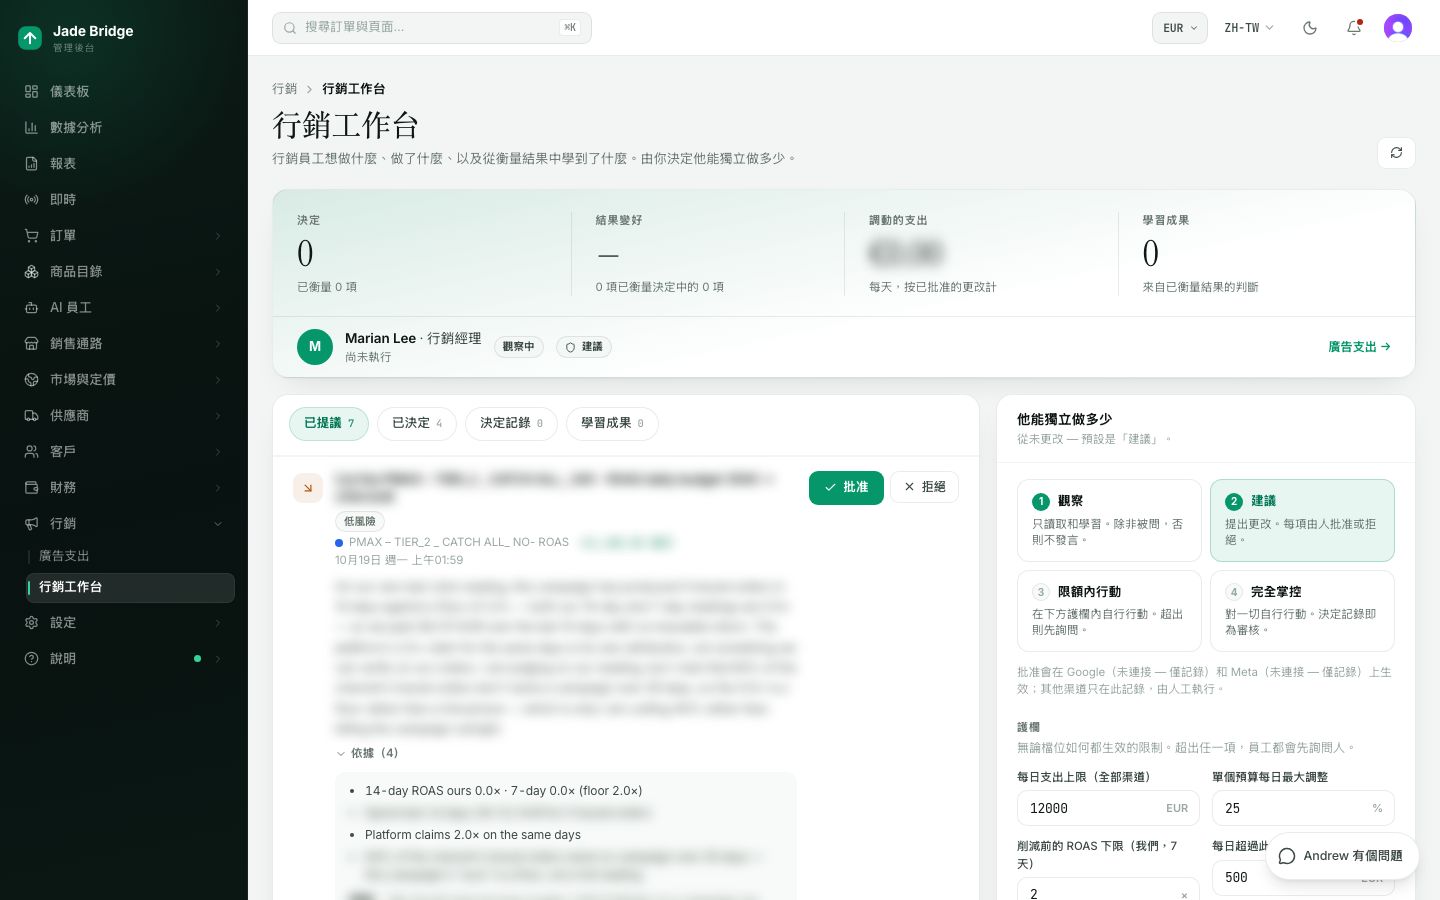Viewport: 1440px width, 900px height.
Task: Collapse the 行銷 marketing sidebar section
Action: [124, 523]
